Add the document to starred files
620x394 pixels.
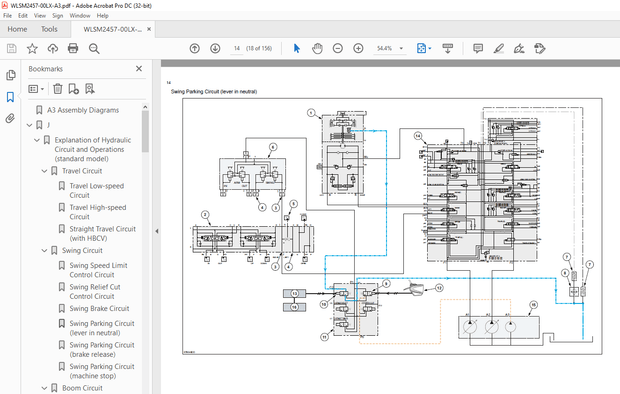32,49
